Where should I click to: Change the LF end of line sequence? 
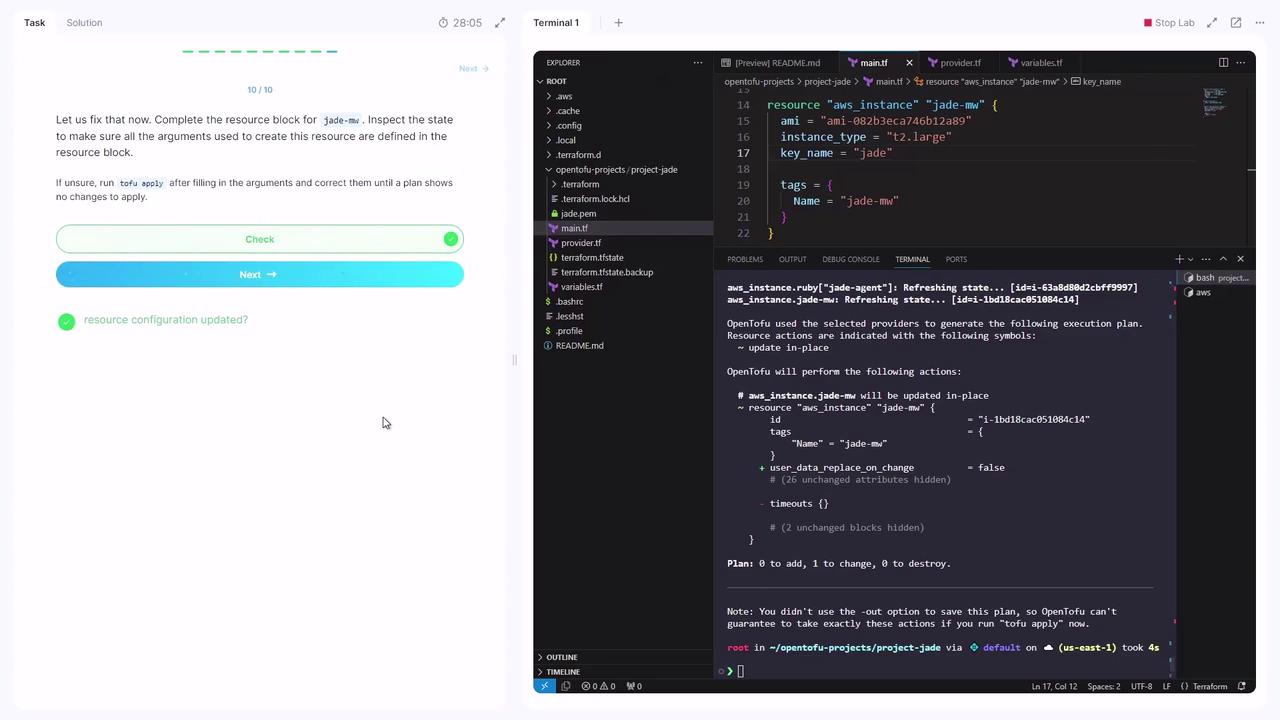[1166, 686]
